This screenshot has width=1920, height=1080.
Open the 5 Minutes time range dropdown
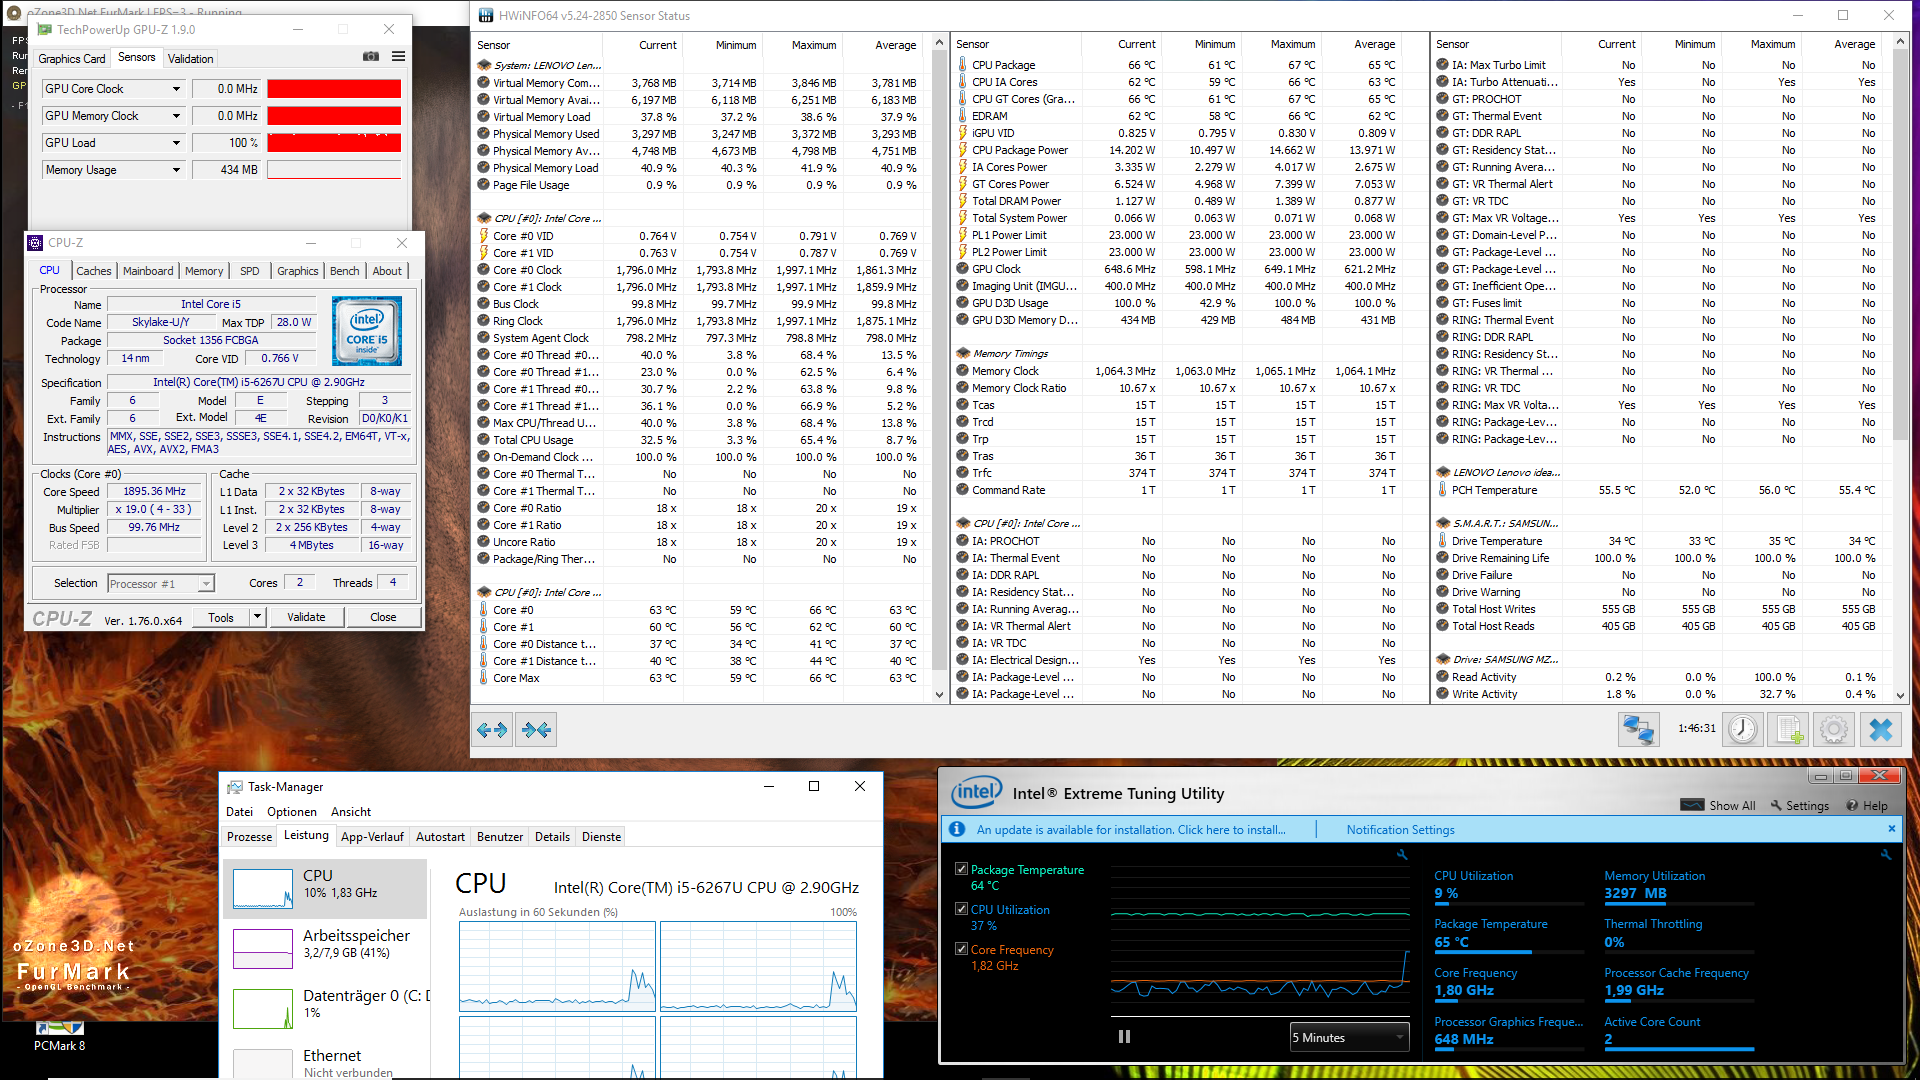(x=1348, y=1037)
